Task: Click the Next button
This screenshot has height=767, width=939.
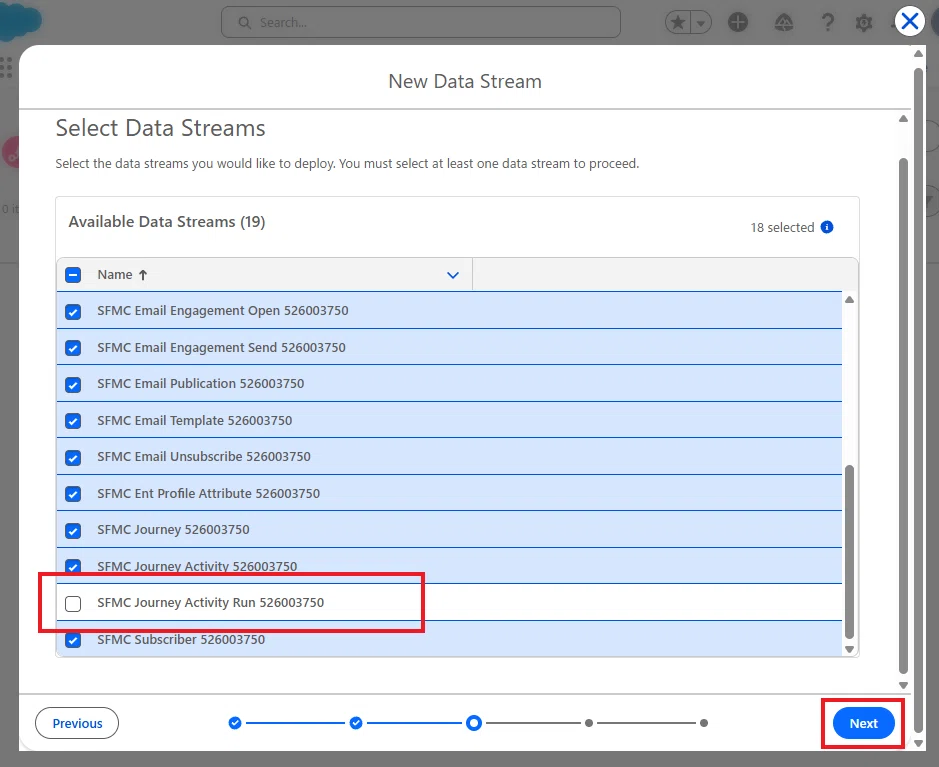Action: (x=864, y=723)
